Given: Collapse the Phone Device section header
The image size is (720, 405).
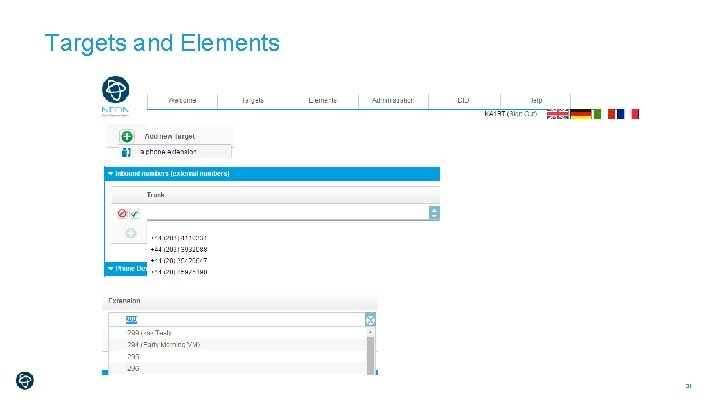Looking at the screenshot, I should [126, 269].
